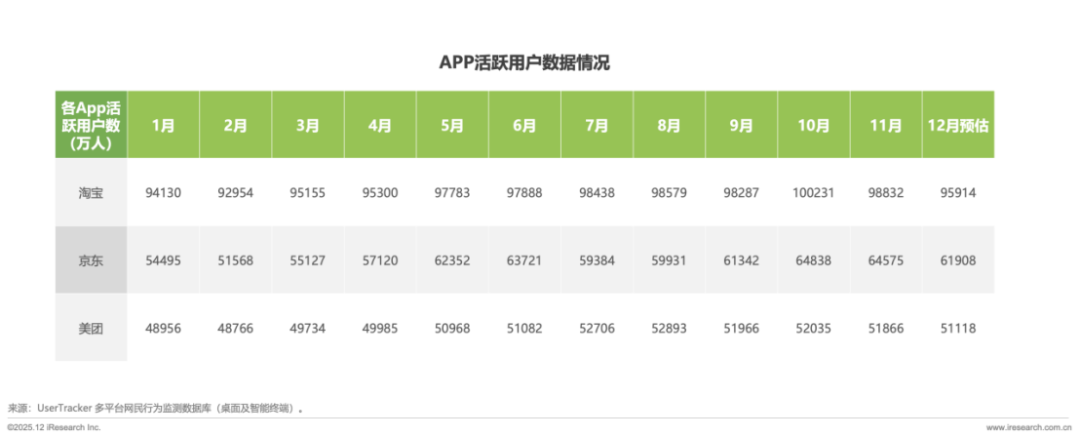1080x437 pixels.
Task: Click the 淘宝 value 94130
Action: tap(163, 193)
